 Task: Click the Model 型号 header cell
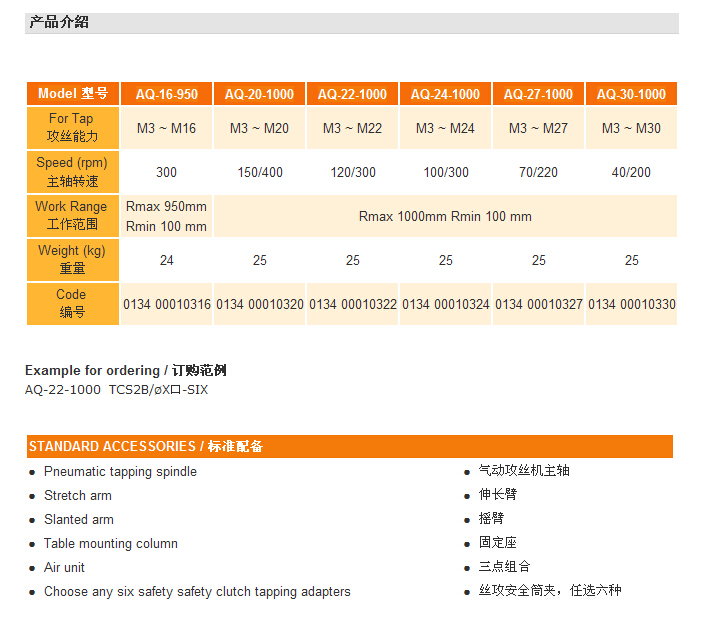tap(72, 94)
